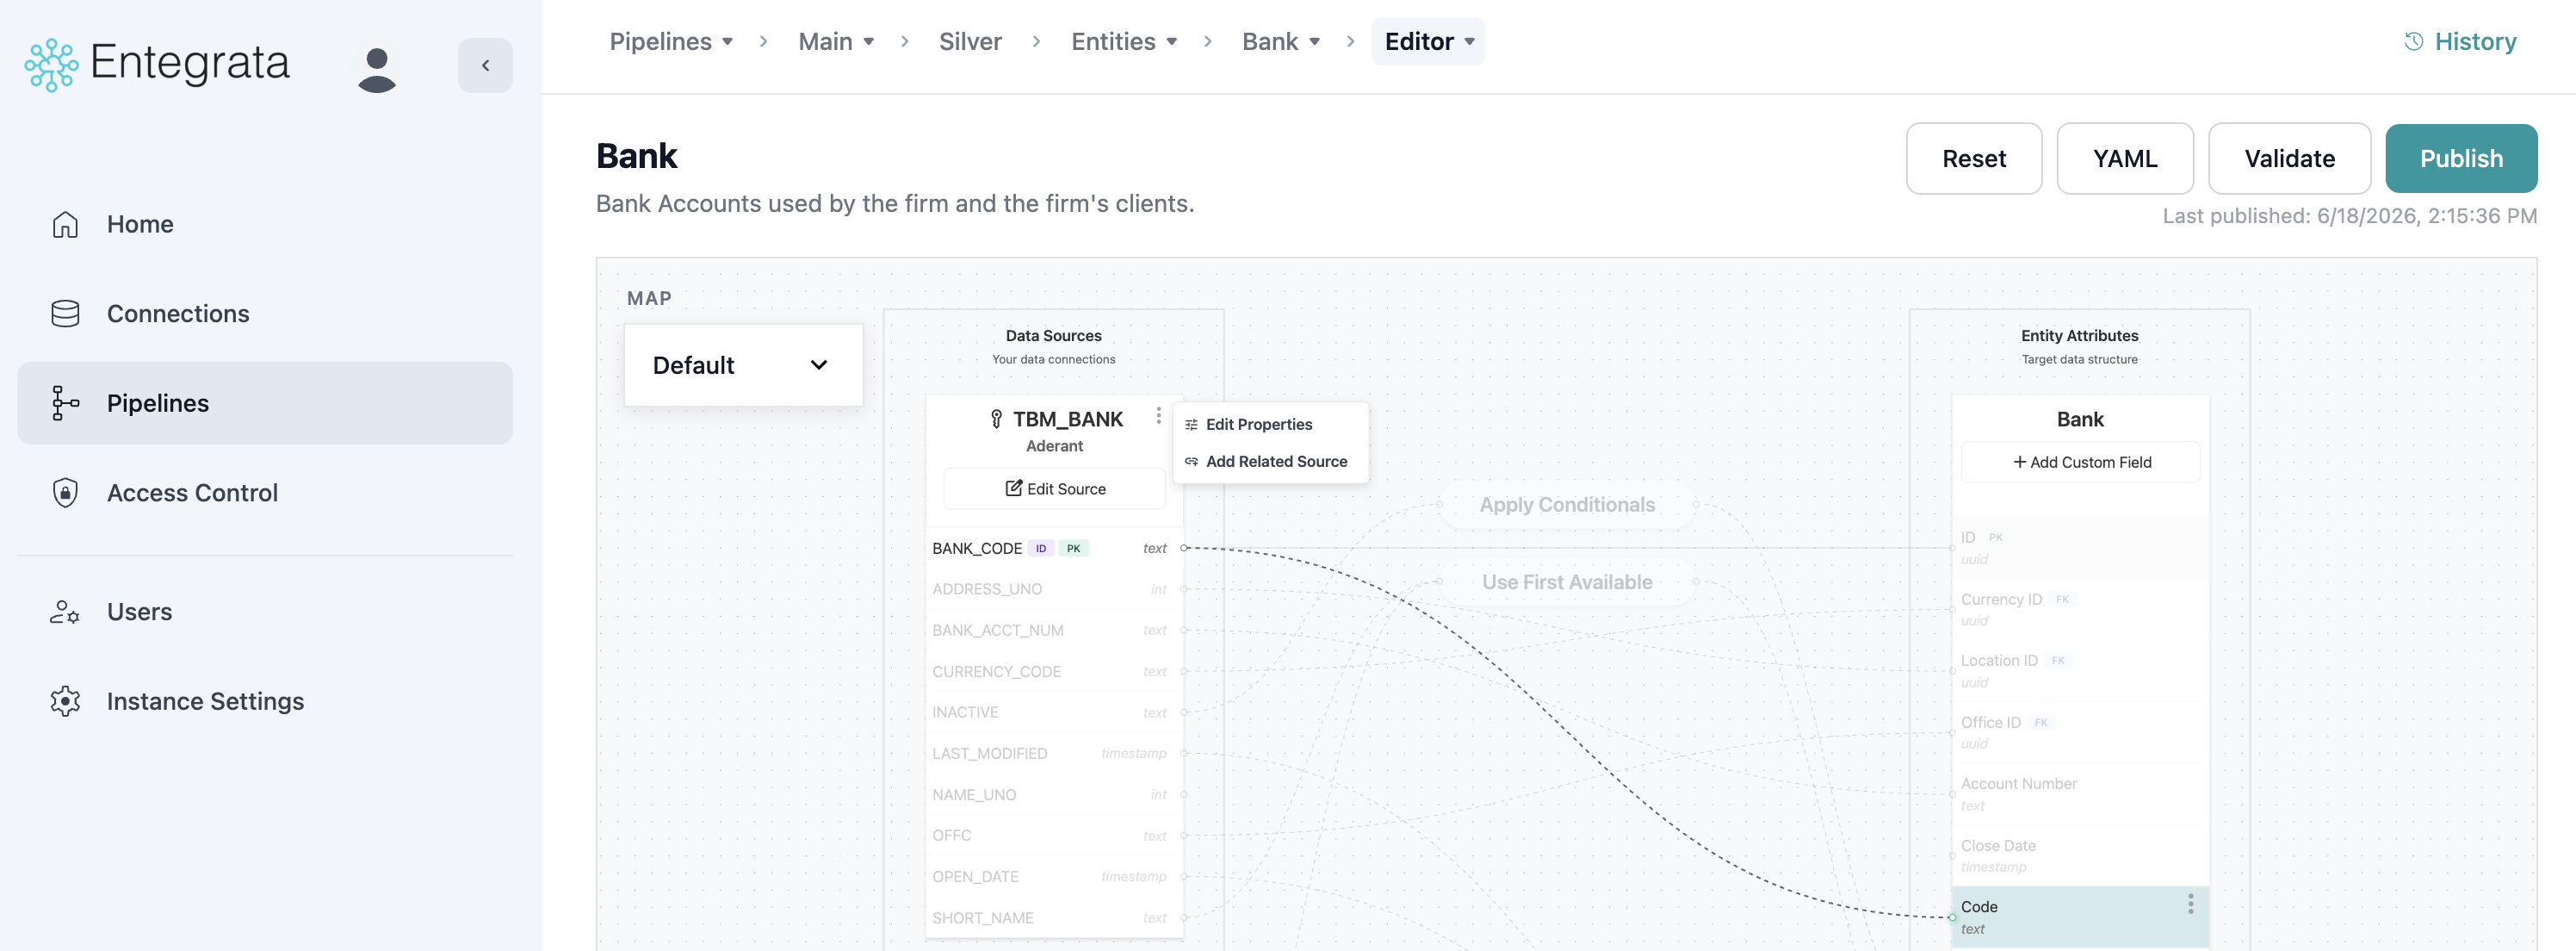Click the Silver breadcrumb
Viewport: 2576px width, 951px height.
pos(969,41)
